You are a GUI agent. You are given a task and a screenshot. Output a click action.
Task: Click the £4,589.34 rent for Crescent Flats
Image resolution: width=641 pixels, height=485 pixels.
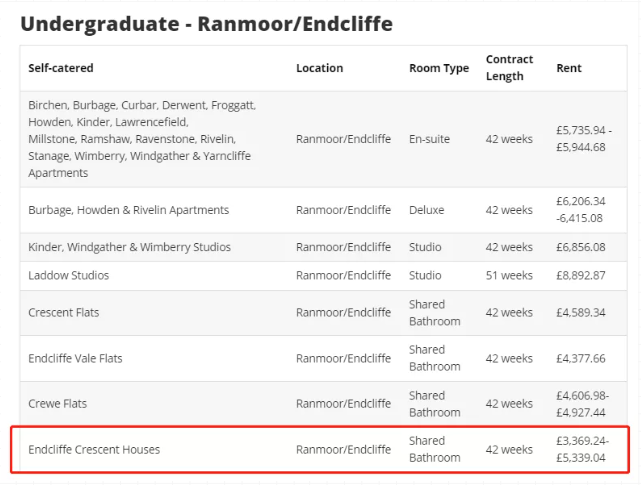(580, 313)
